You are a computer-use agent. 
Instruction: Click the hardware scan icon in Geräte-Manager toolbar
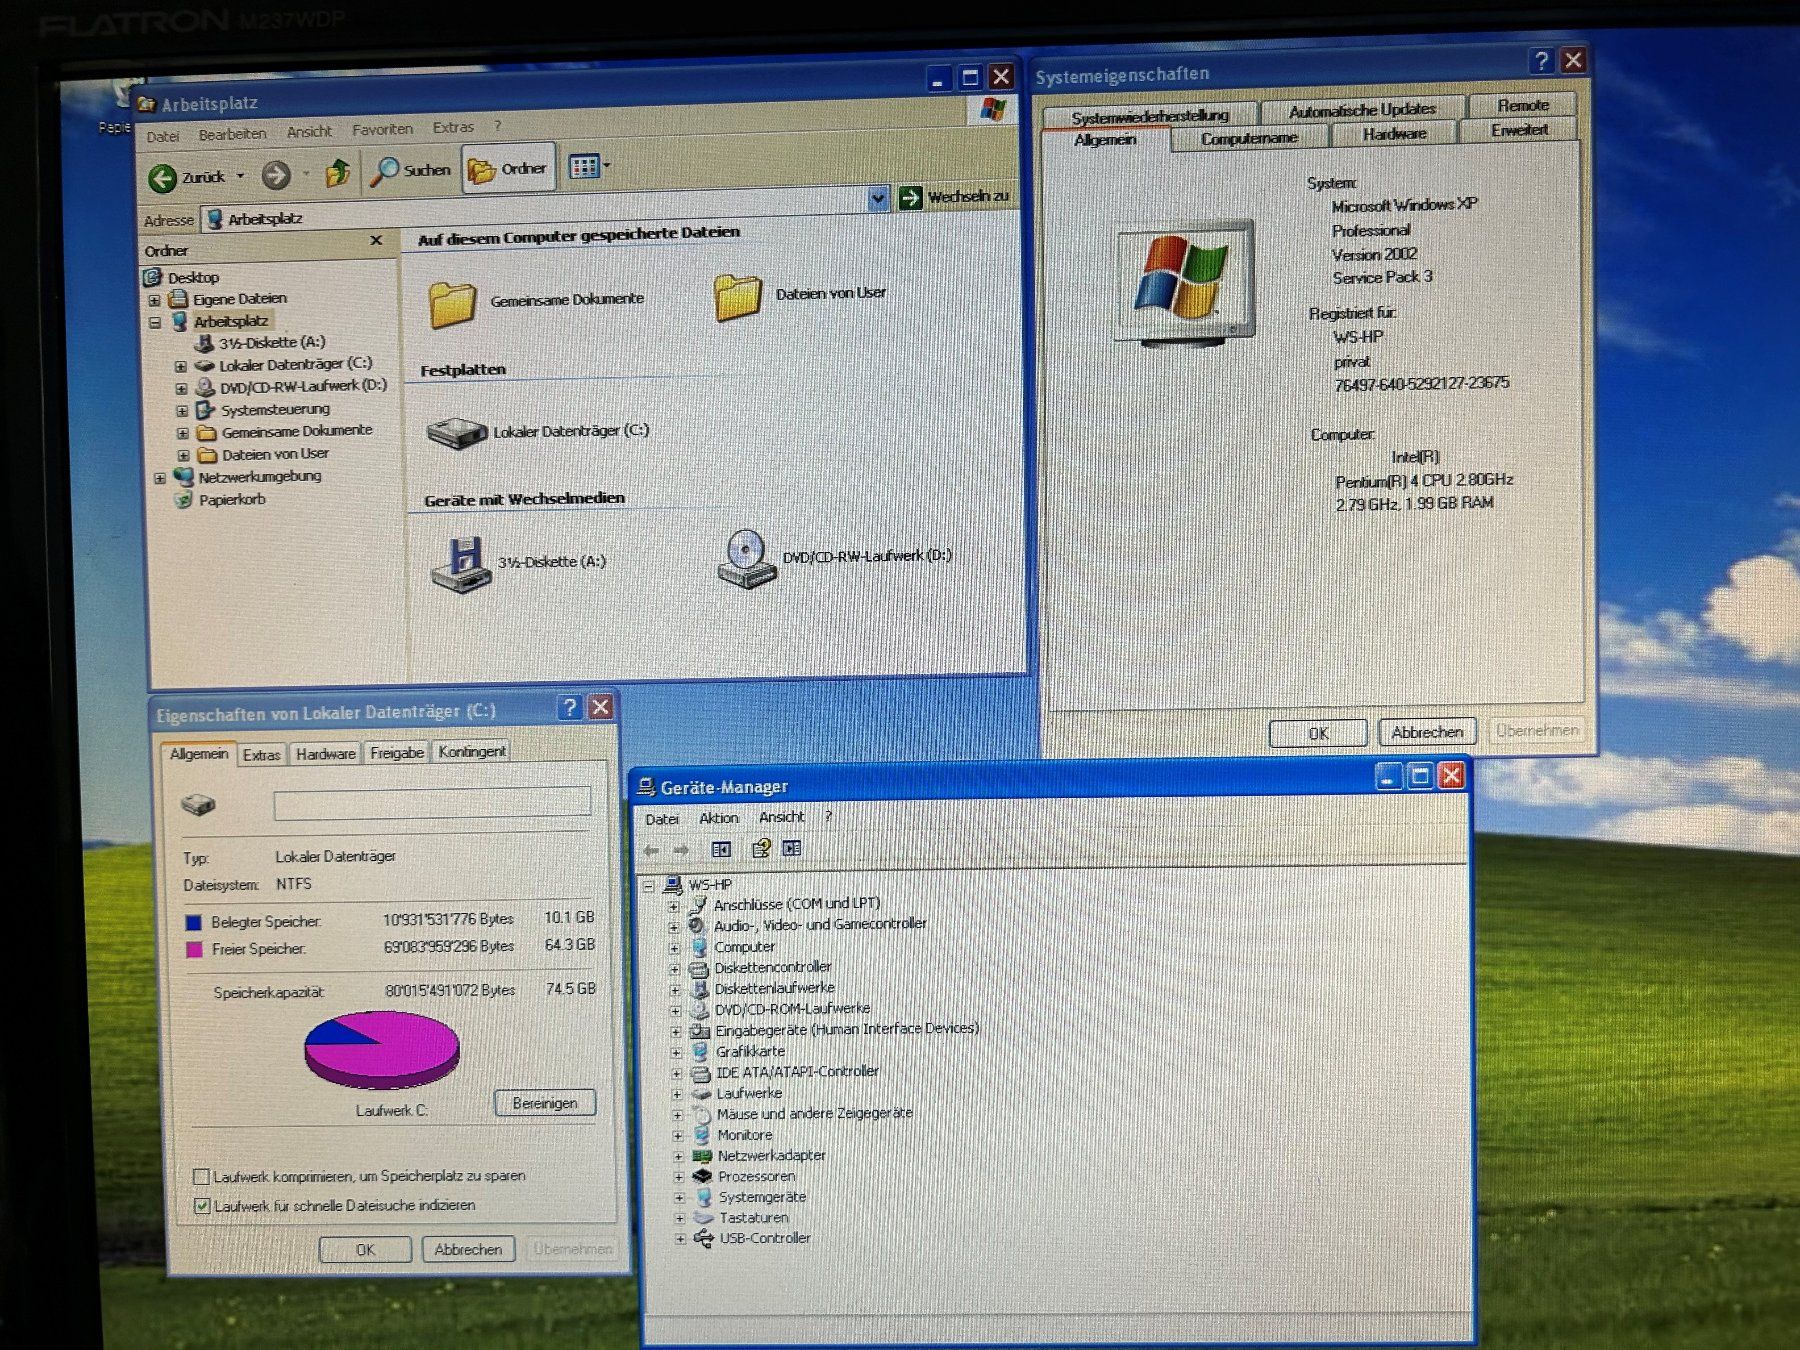[x=792, y=849]
